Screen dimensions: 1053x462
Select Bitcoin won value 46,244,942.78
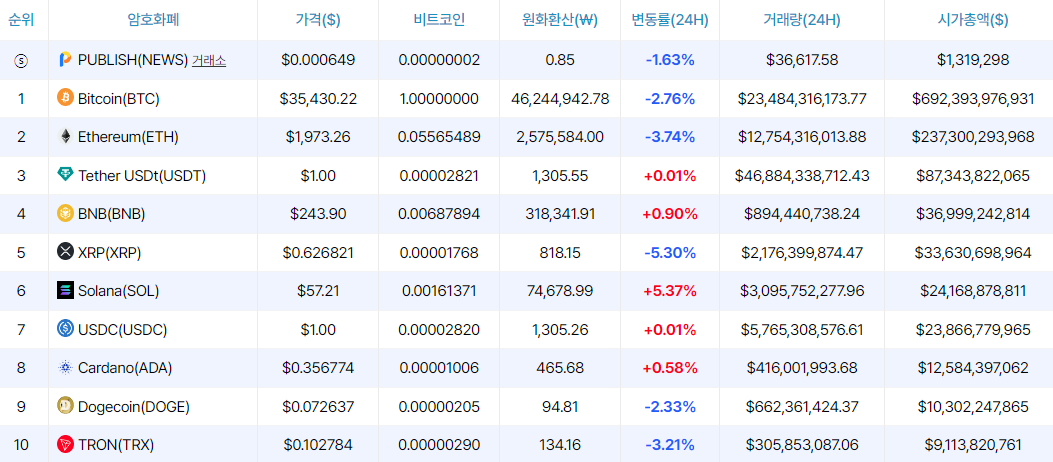[560, 99]
